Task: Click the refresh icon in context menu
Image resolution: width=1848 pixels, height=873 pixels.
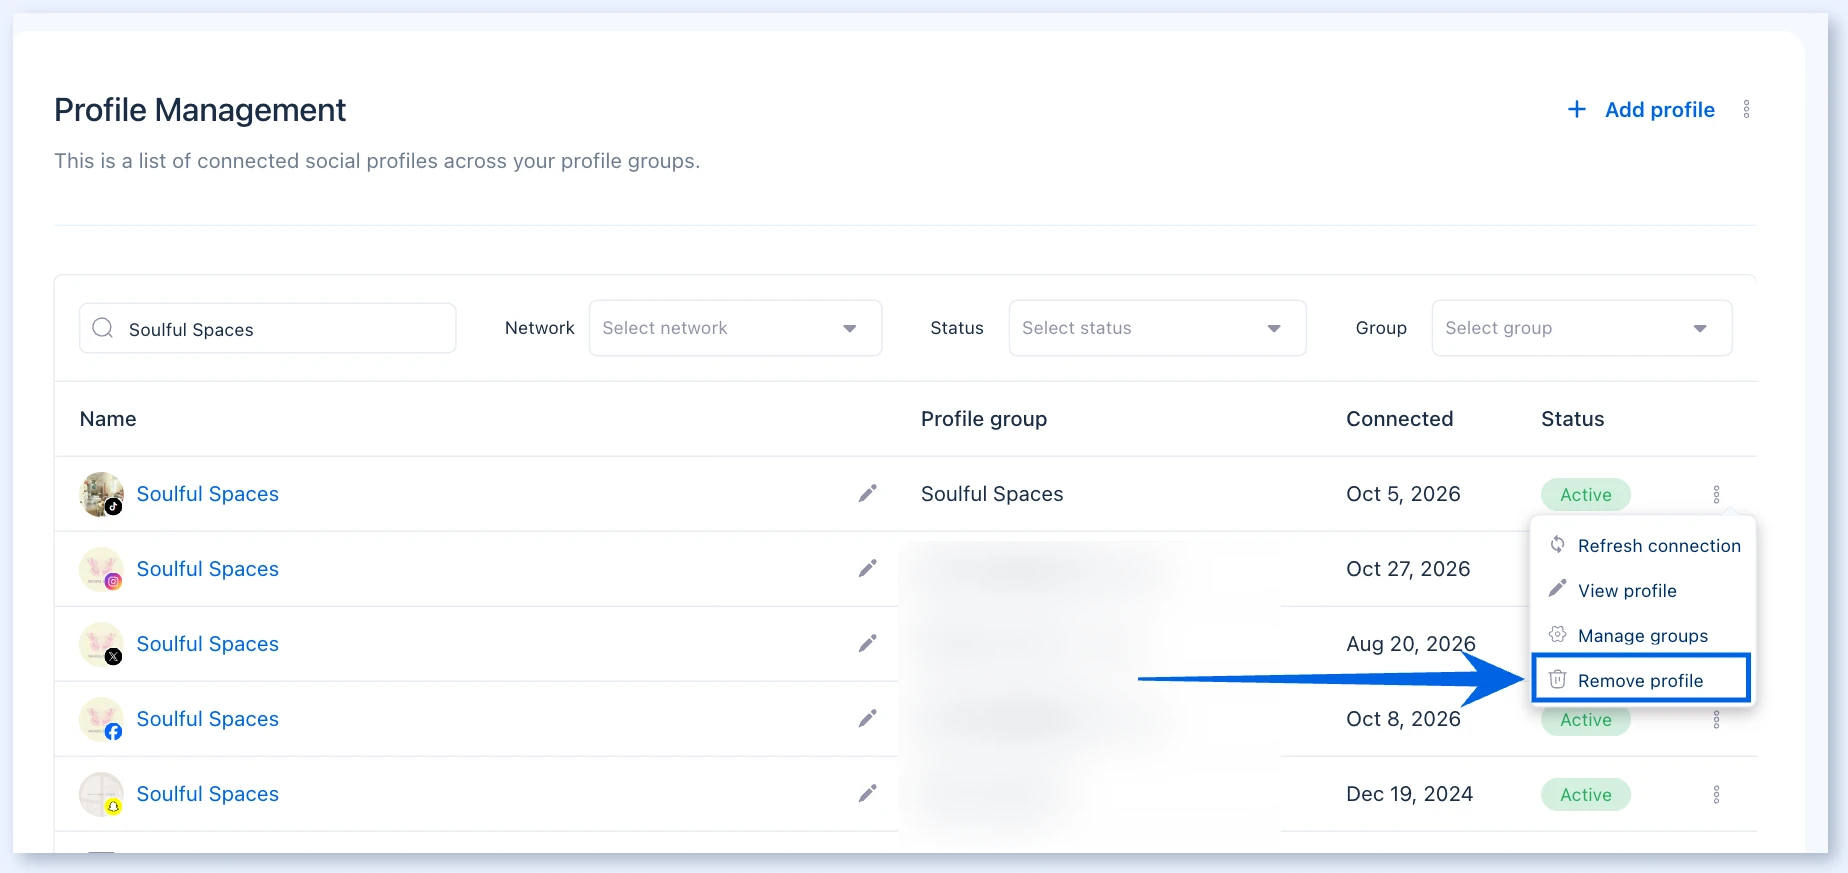Action: point(1557,544)
